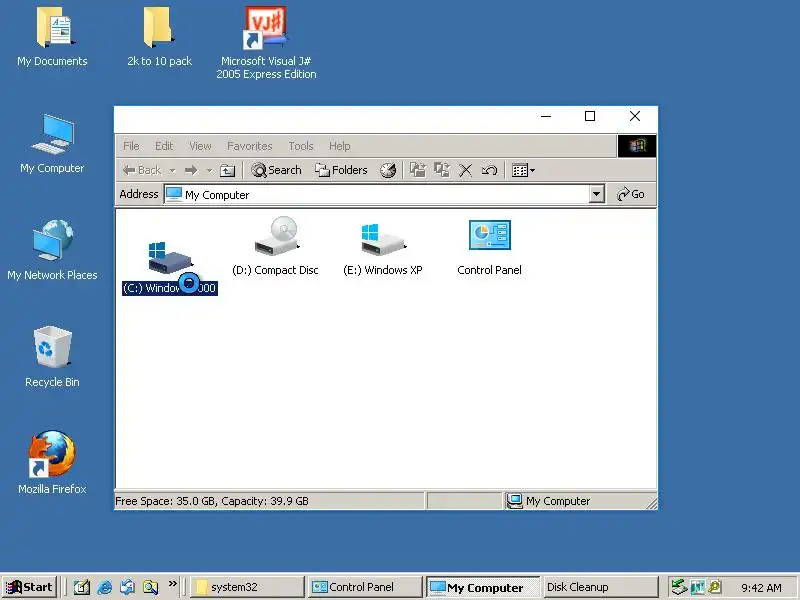Click Outlook Express Quick Launch icon
The height and width of the screenshot is (600, 800).
pos(128,587)
